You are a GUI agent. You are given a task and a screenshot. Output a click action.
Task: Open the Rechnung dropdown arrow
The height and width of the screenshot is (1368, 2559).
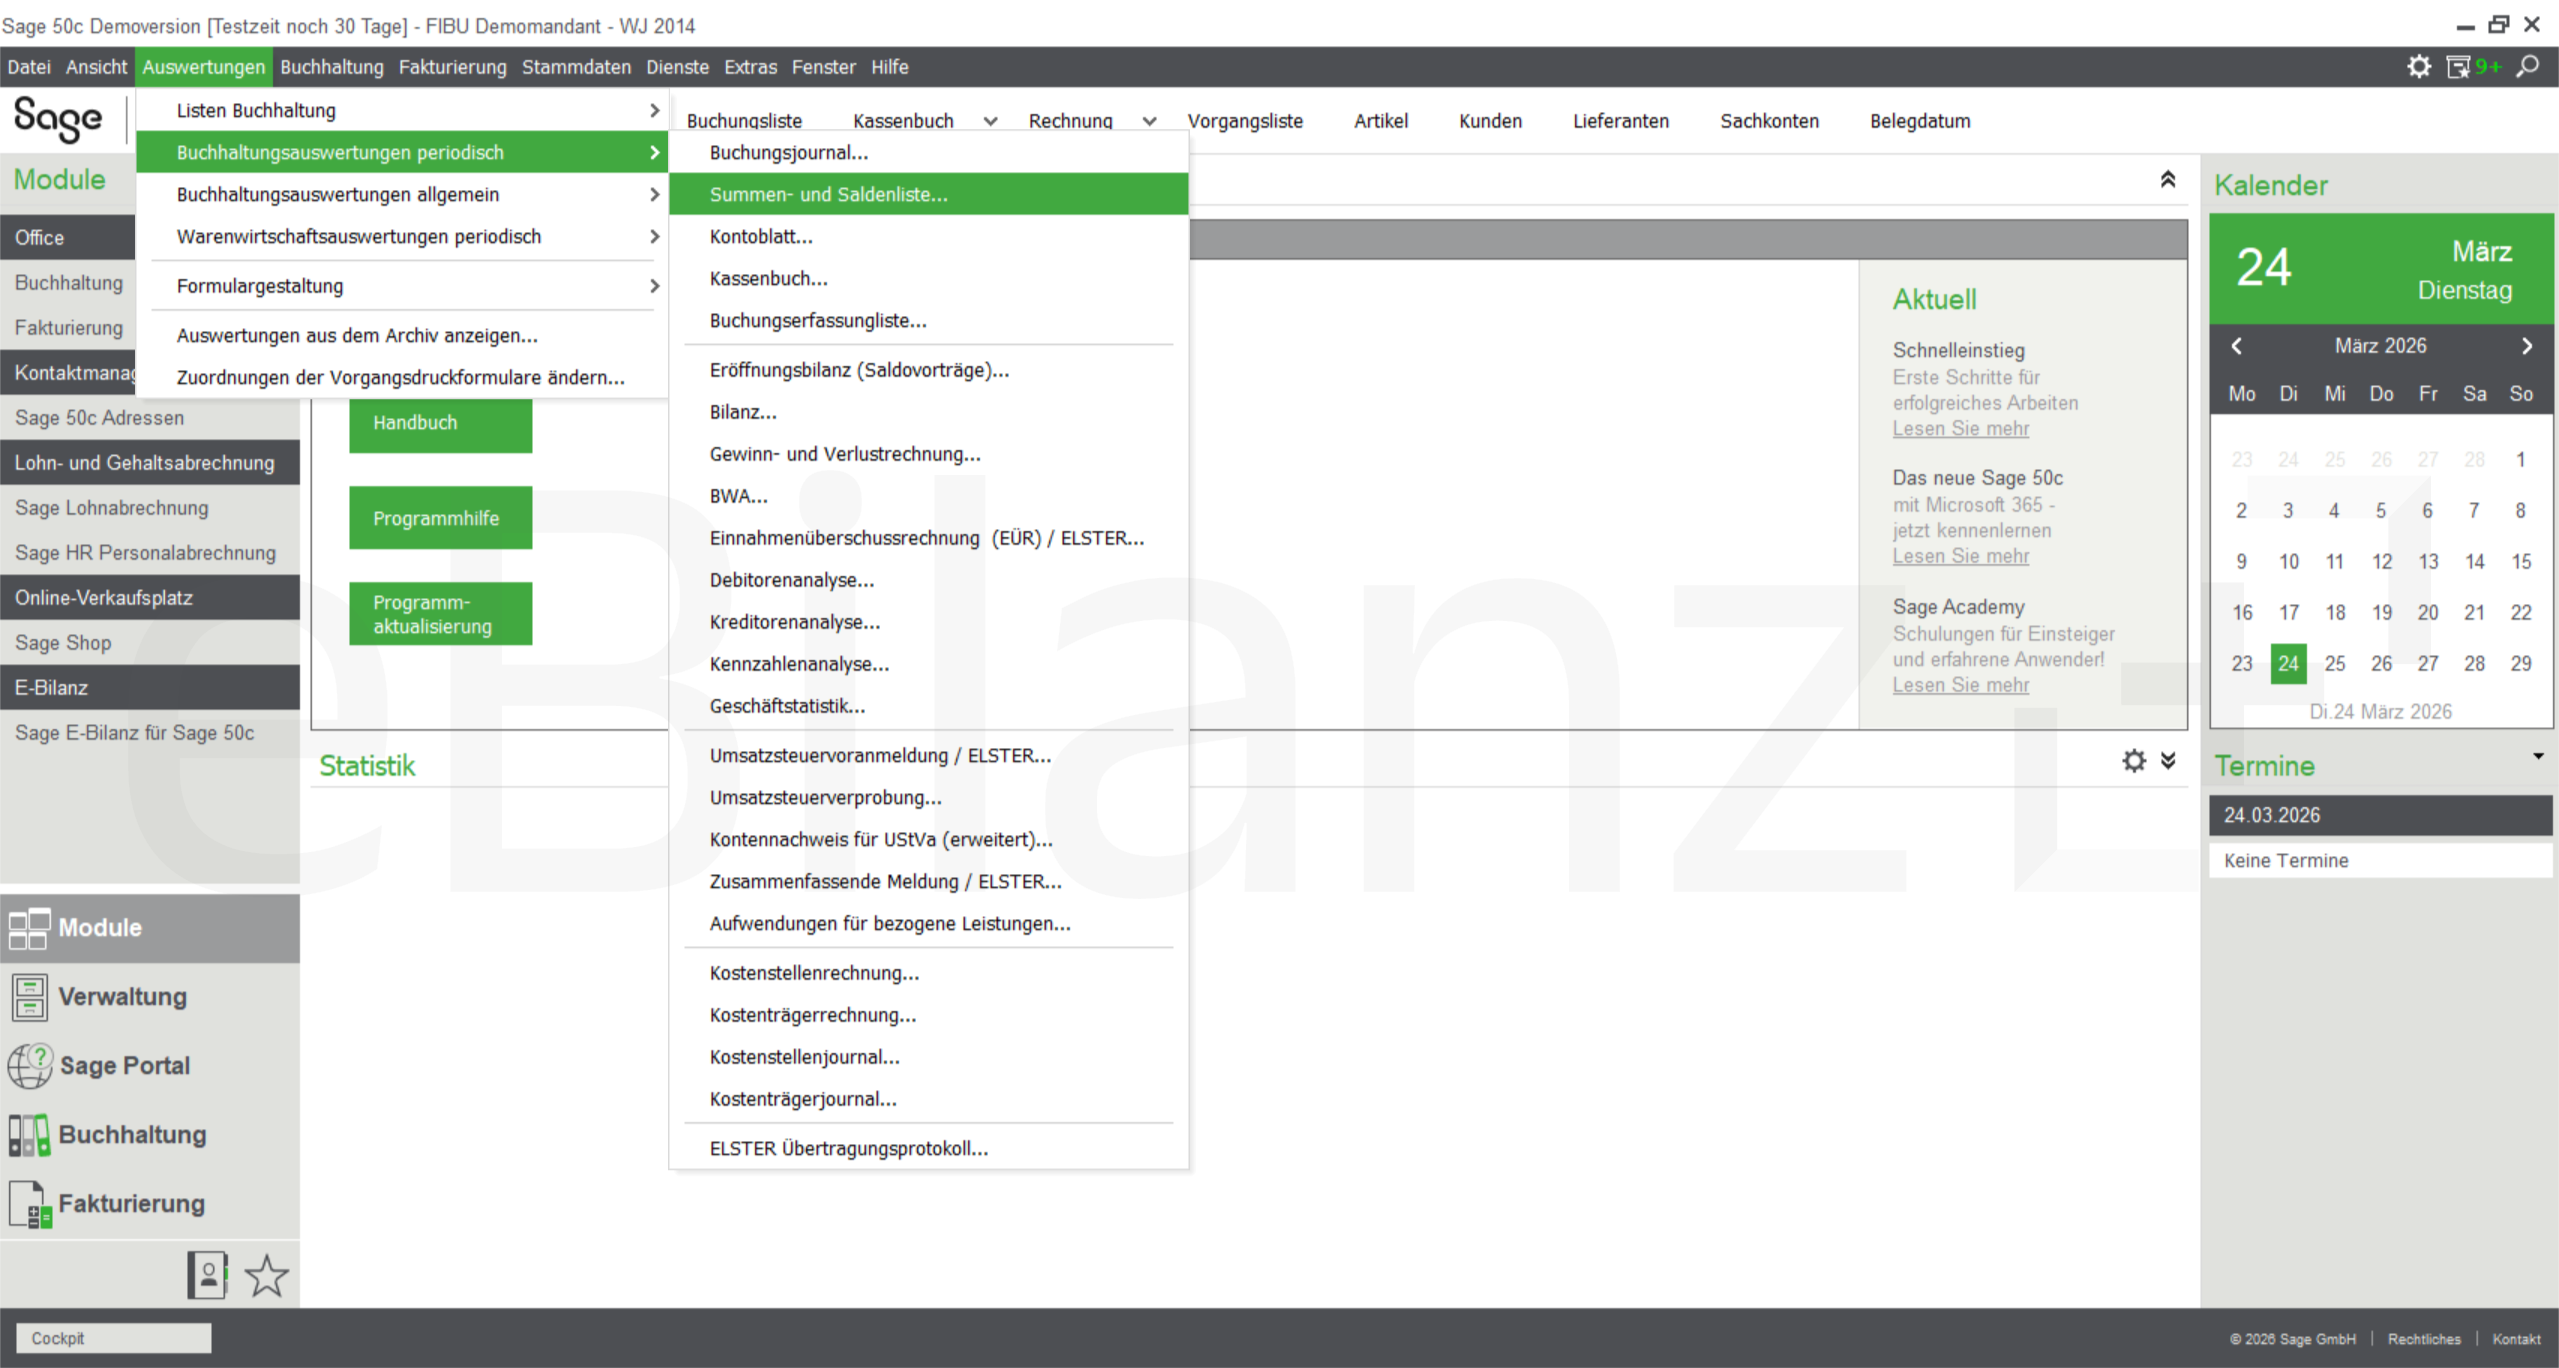(x=1149, y=121)
